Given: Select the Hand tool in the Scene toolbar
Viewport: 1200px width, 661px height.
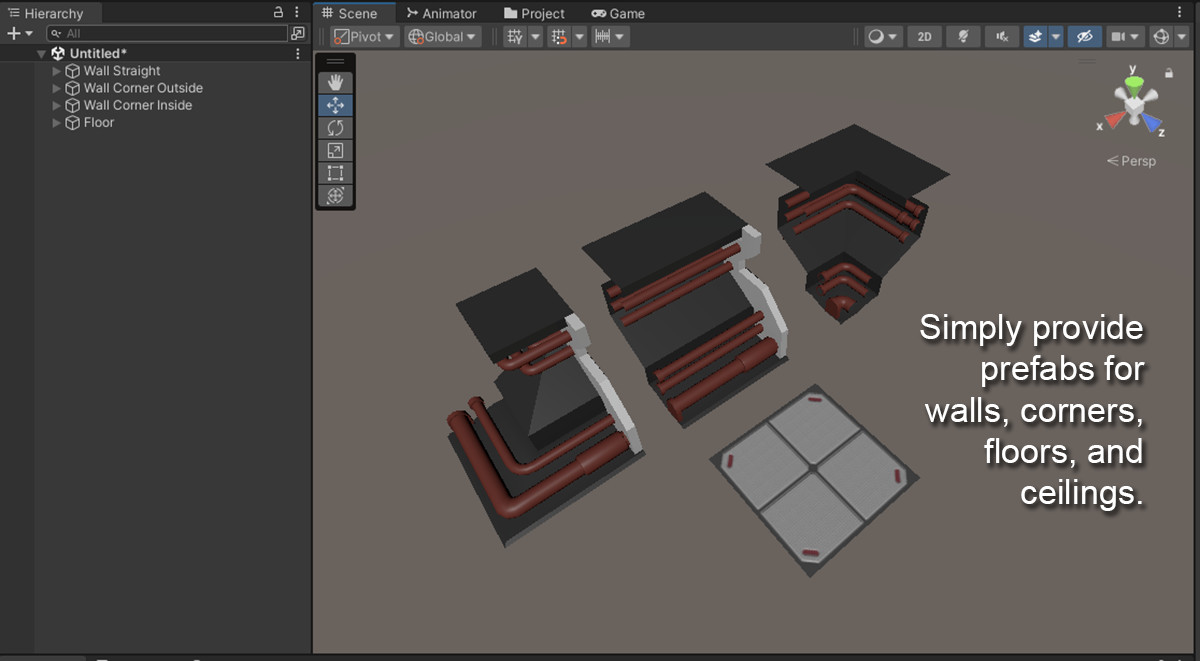Looking at the screenshot, I should (335, 82).
